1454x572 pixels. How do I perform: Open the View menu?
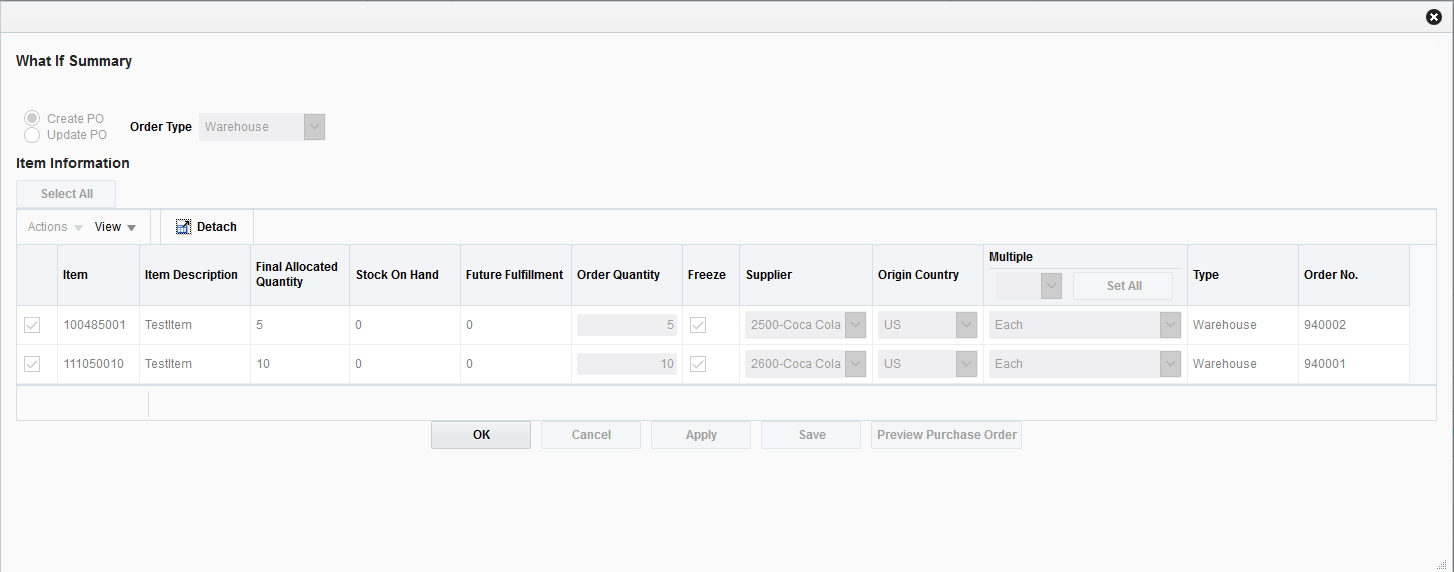click(x=115, y=227)
